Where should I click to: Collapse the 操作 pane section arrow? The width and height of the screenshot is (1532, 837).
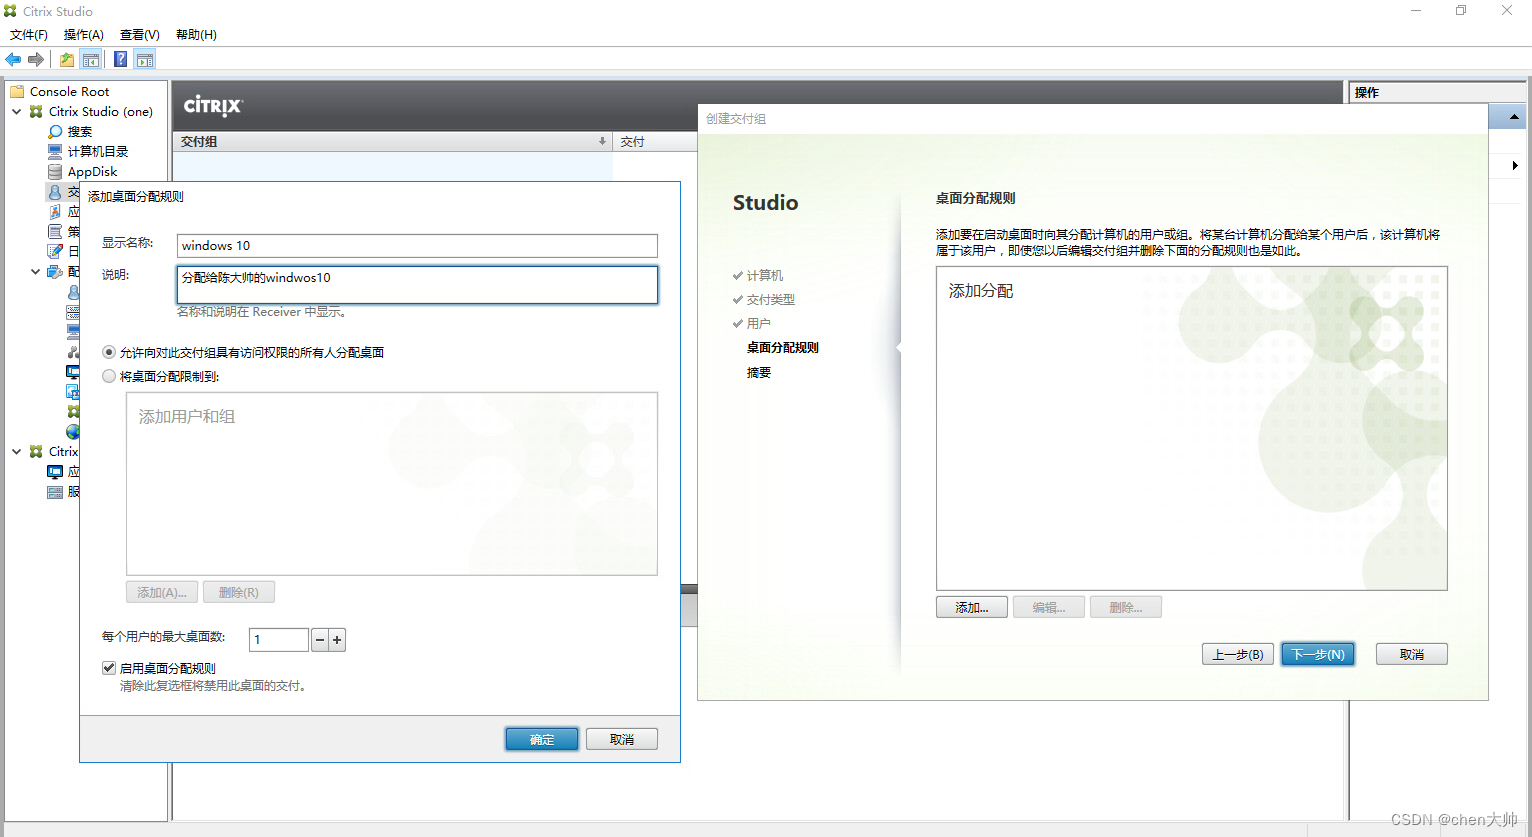pos(1514,117)
